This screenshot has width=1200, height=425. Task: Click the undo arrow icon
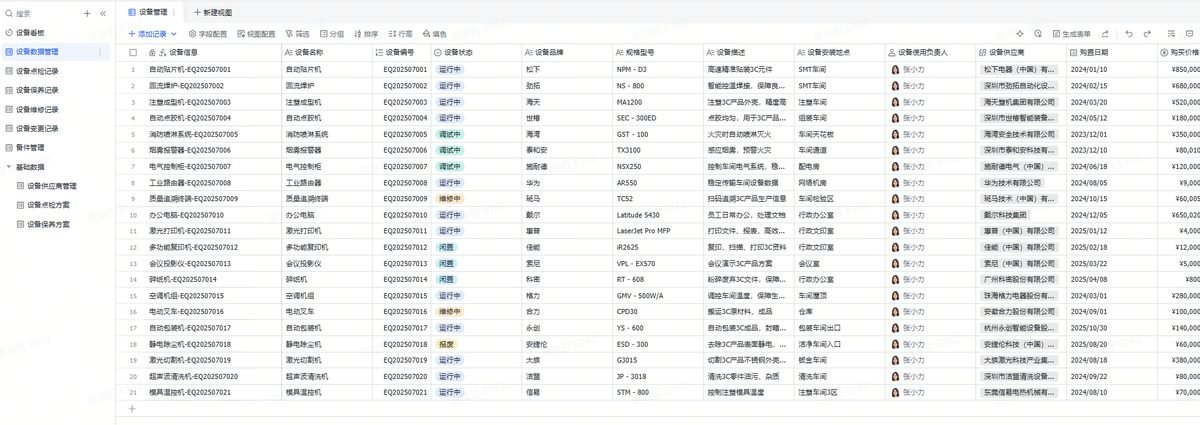[1129, 33]
